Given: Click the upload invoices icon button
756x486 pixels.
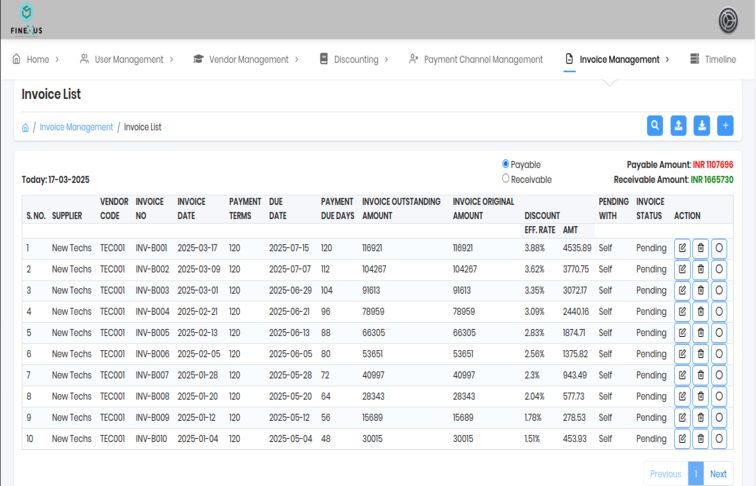Looking at the screenshot, I should pyautogui.click(x=678, y=126).
